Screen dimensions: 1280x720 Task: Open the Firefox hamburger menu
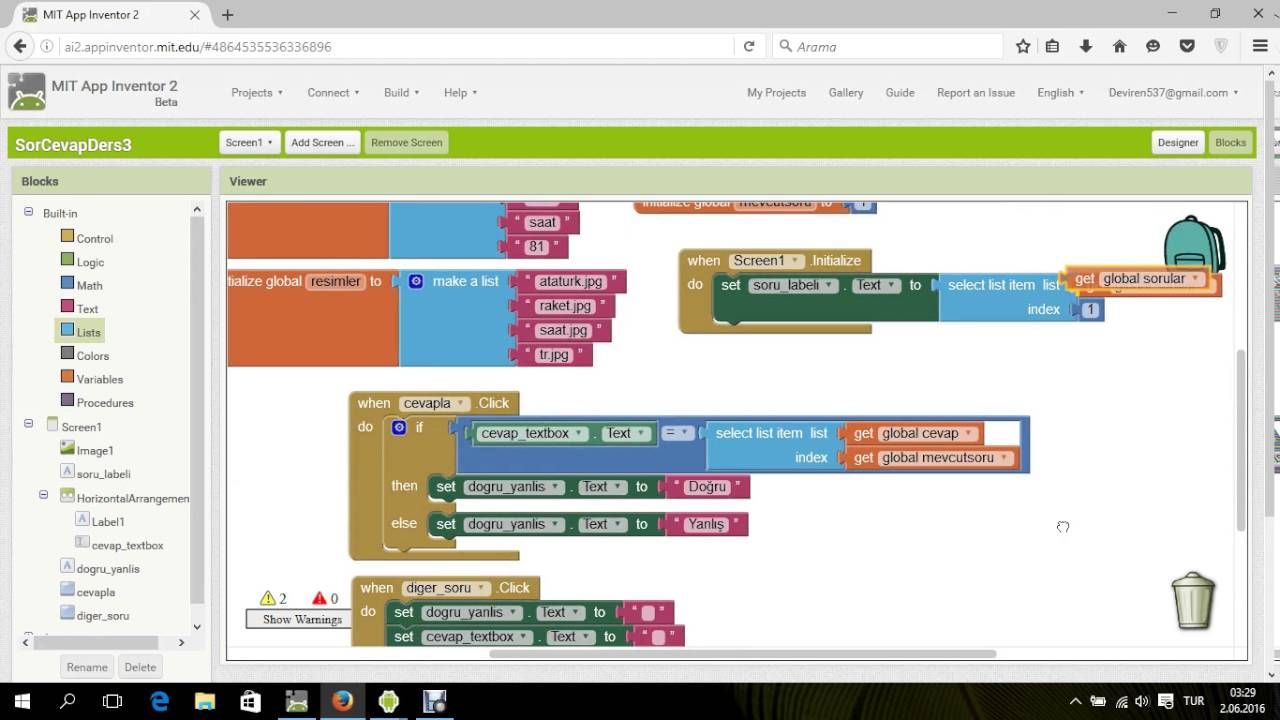pos(1260,46)
